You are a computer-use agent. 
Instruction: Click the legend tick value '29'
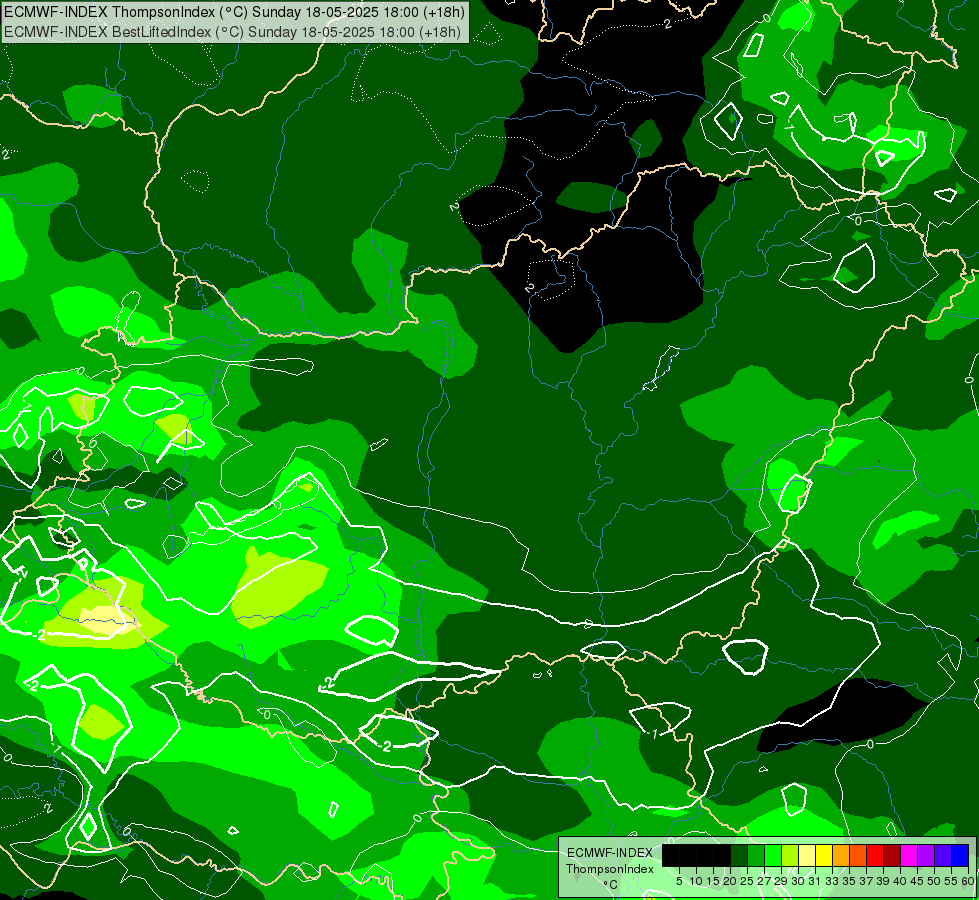click(x=781, y=881)
